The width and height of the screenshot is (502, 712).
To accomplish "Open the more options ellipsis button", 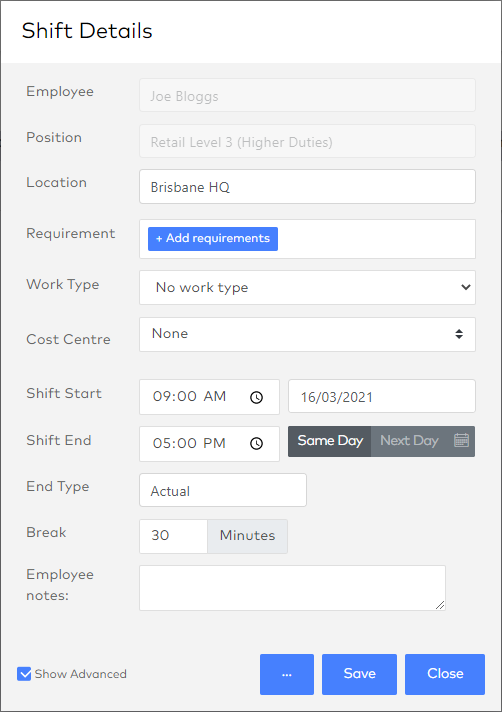I will (x=287, y=674).
